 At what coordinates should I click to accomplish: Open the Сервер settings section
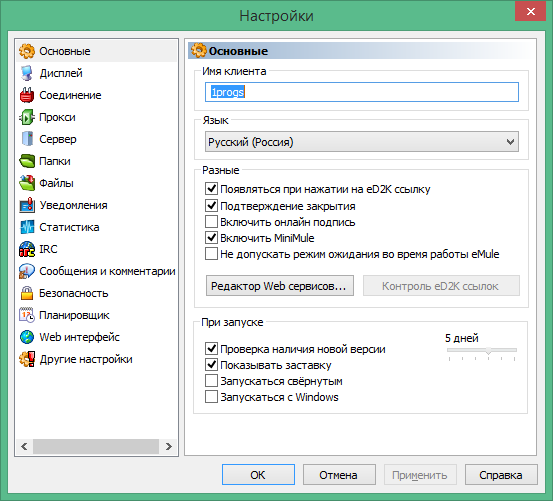(x=58, y=139)
